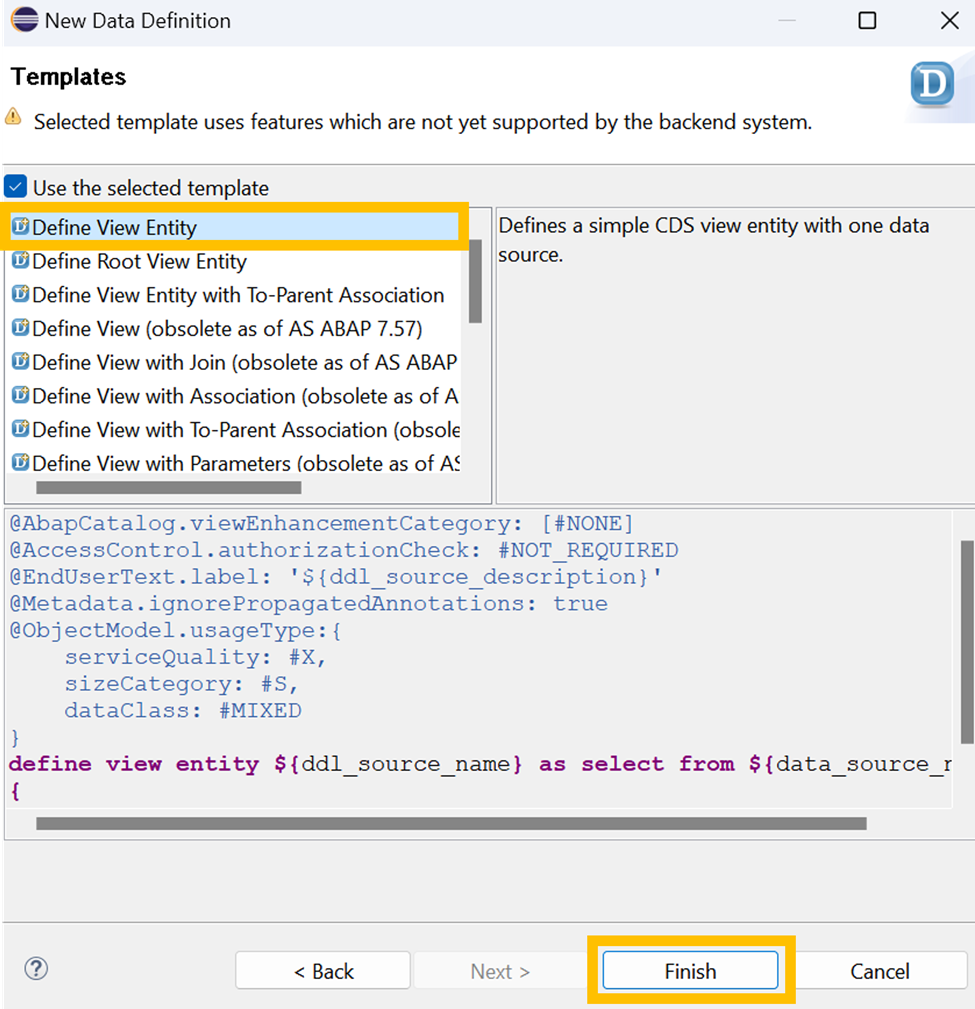
Task: Click the sizeCategory: #S line
Action: pyautogui.click(x=181, y=683)
